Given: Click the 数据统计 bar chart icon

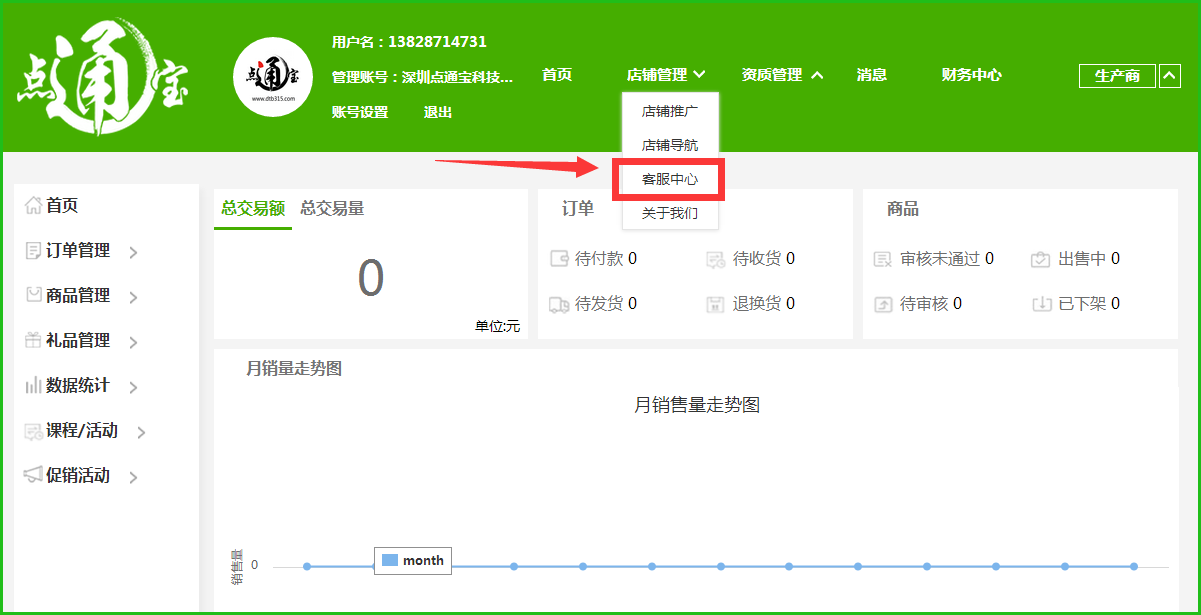Looking at the screenshot, I should (x=33, y=385).
